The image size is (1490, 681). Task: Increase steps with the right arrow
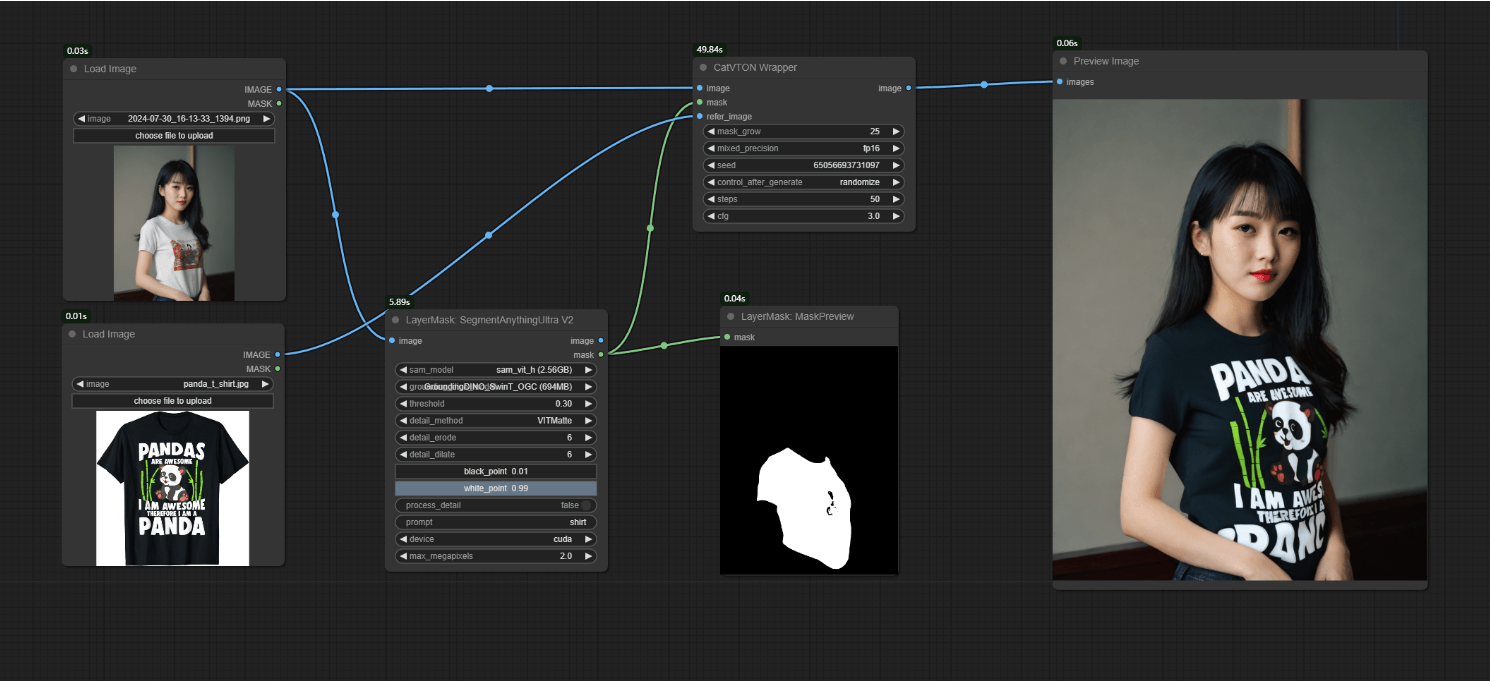[x=897, y=199]
